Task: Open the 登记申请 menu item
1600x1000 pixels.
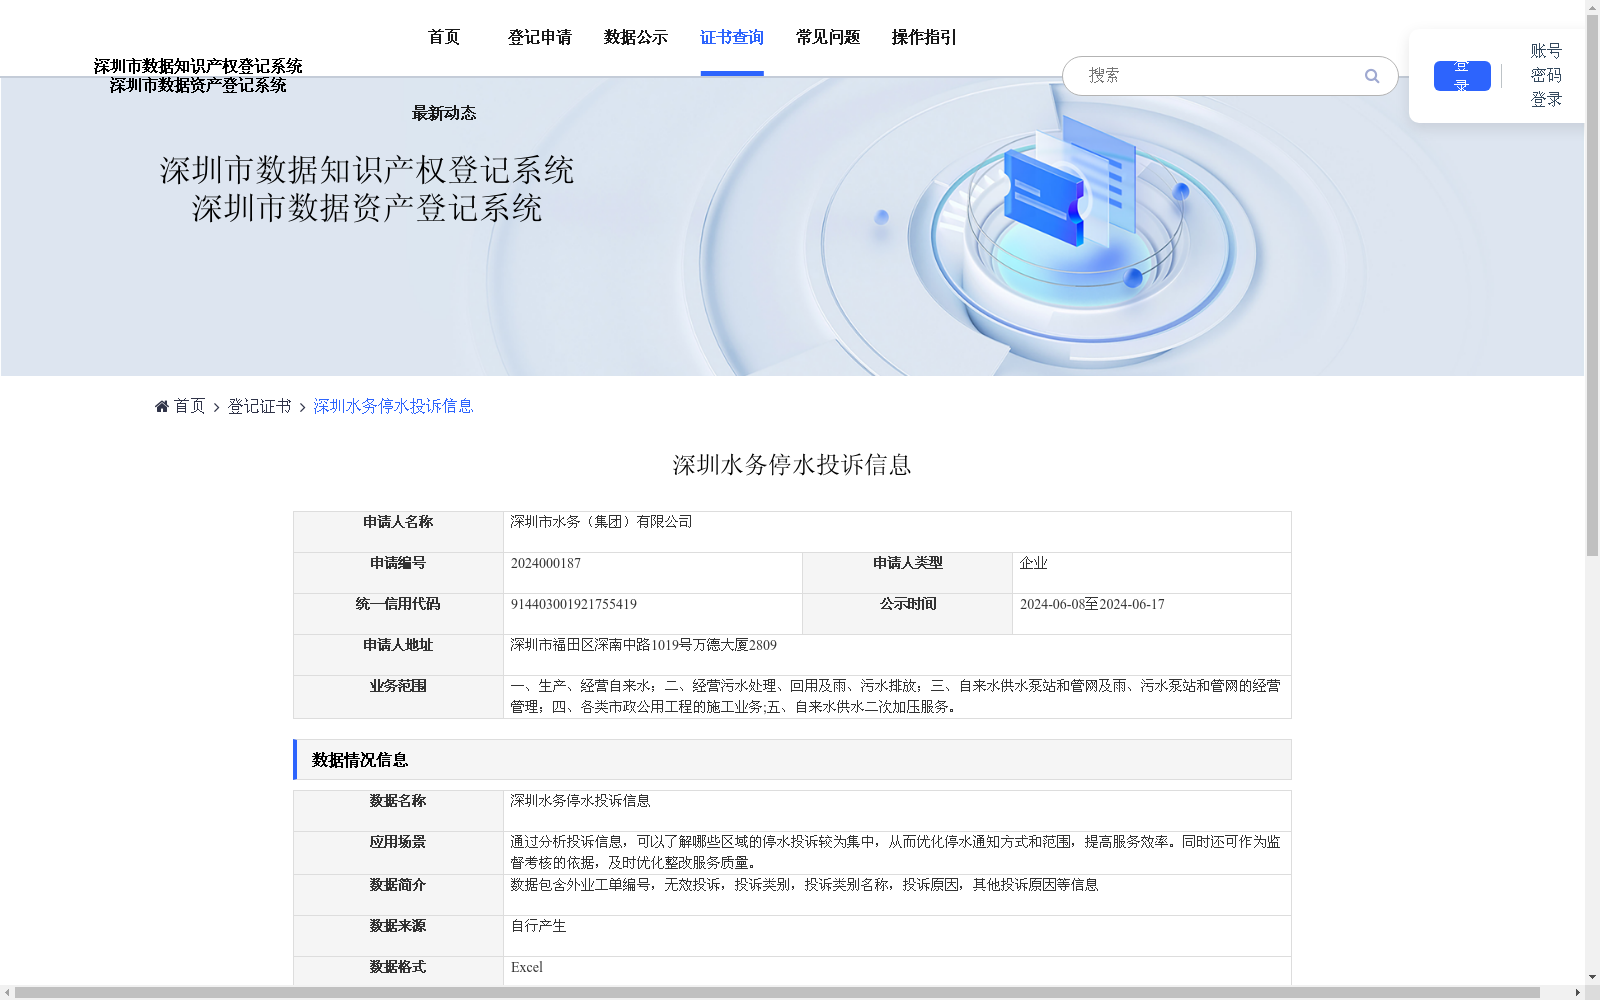Action: [540, 37]
